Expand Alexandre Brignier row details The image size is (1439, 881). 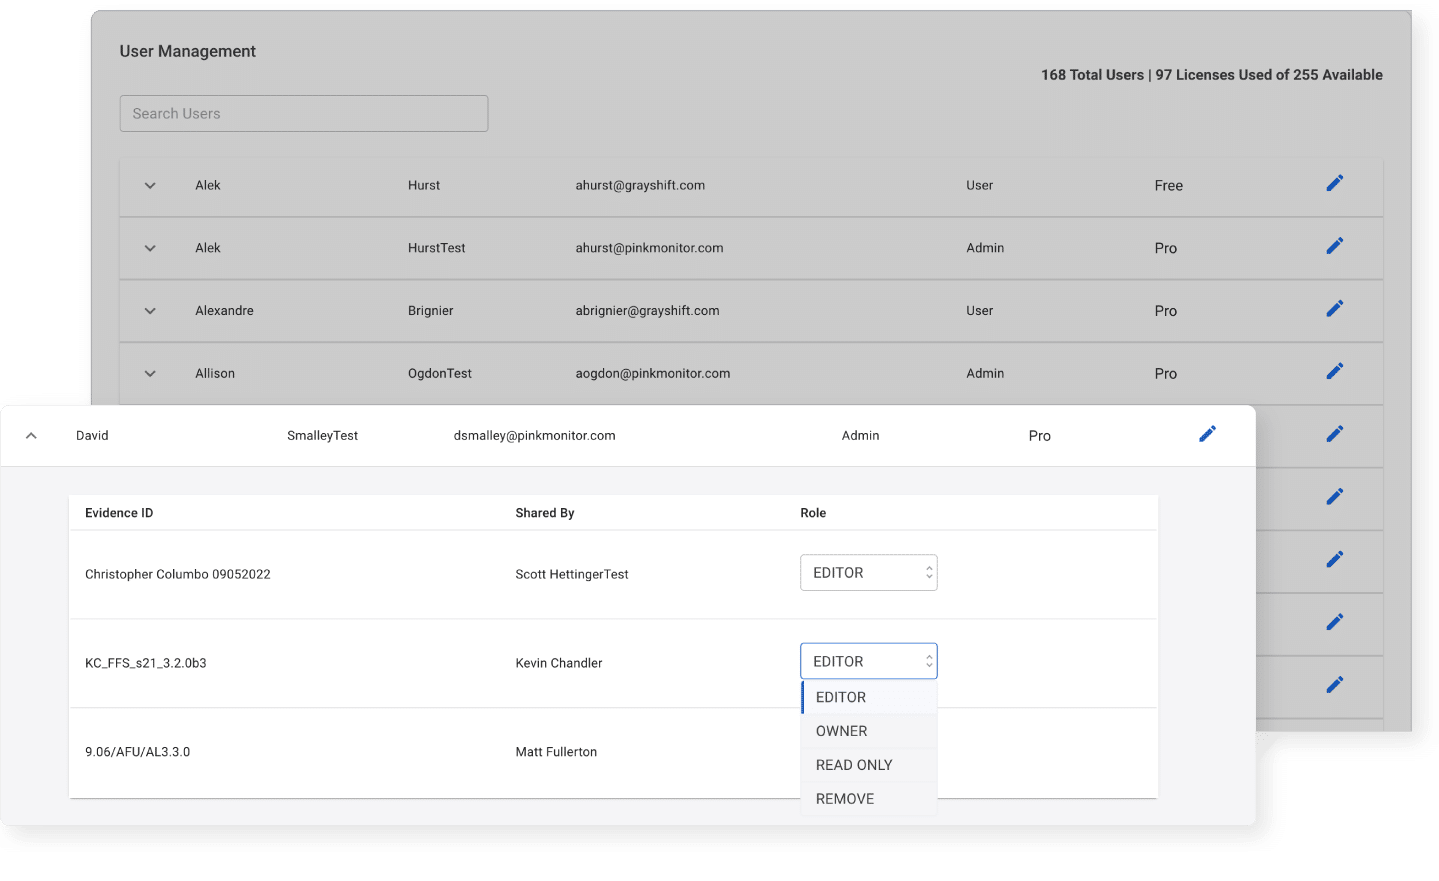coord(150,311)
